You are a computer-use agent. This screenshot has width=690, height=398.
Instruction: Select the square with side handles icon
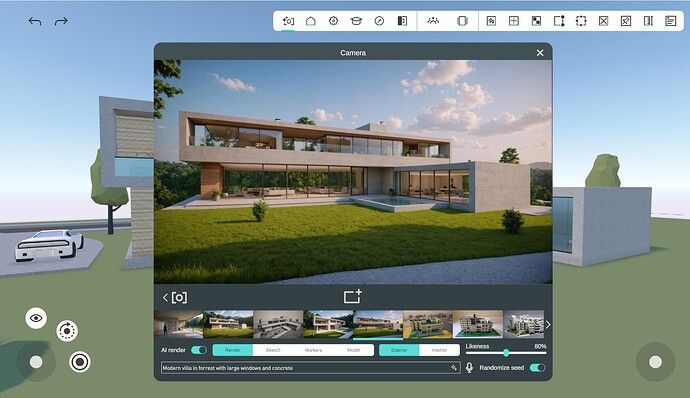(559, 21)
